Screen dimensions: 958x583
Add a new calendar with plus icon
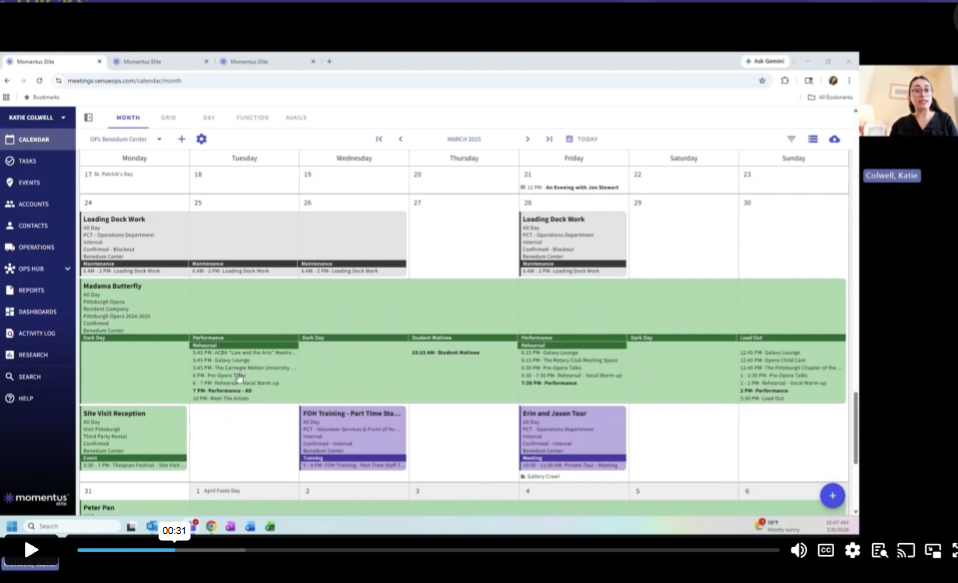tap(181, 139)
